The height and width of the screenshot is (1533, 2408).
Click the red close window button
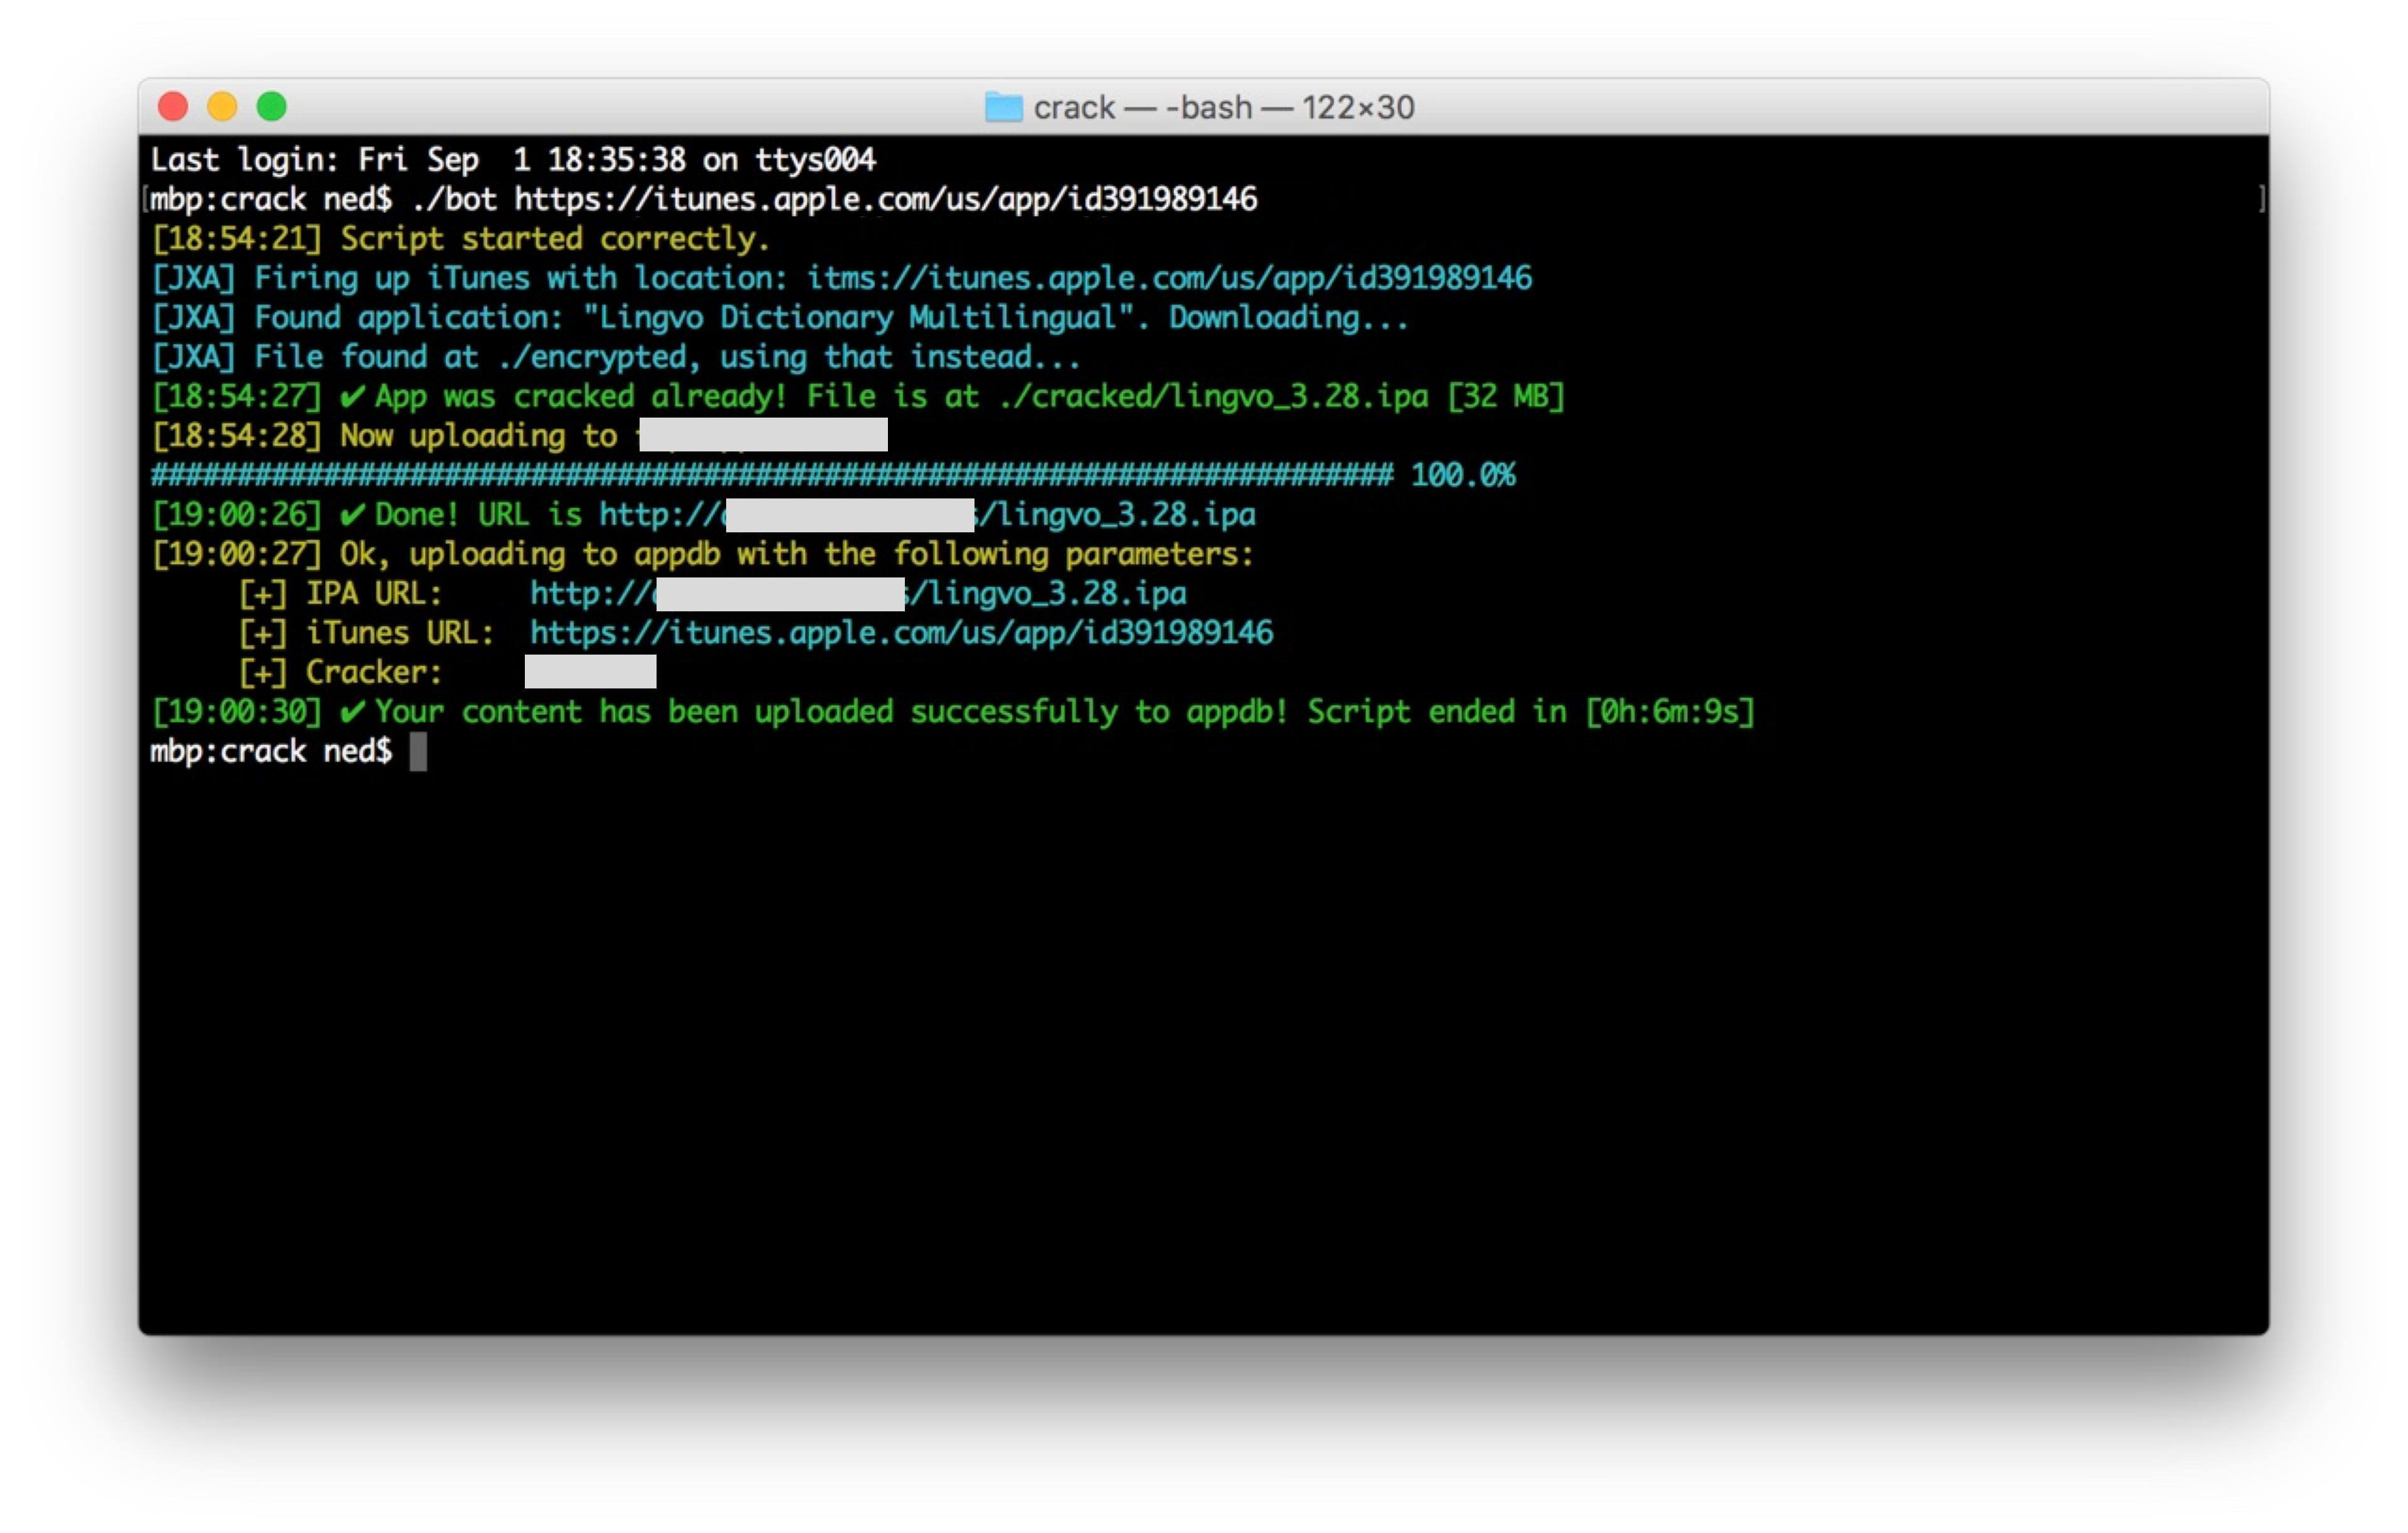[173, 106]
